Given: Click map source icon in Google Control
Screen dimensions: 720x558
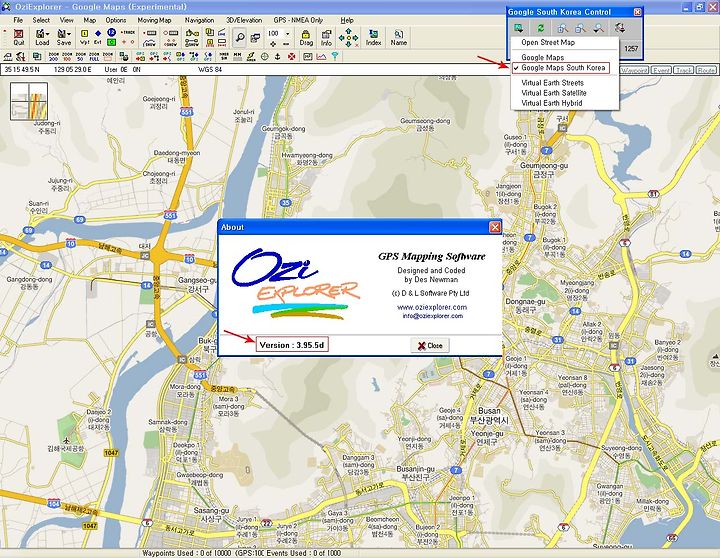Looking at the screenshot, I should point(519,28).
